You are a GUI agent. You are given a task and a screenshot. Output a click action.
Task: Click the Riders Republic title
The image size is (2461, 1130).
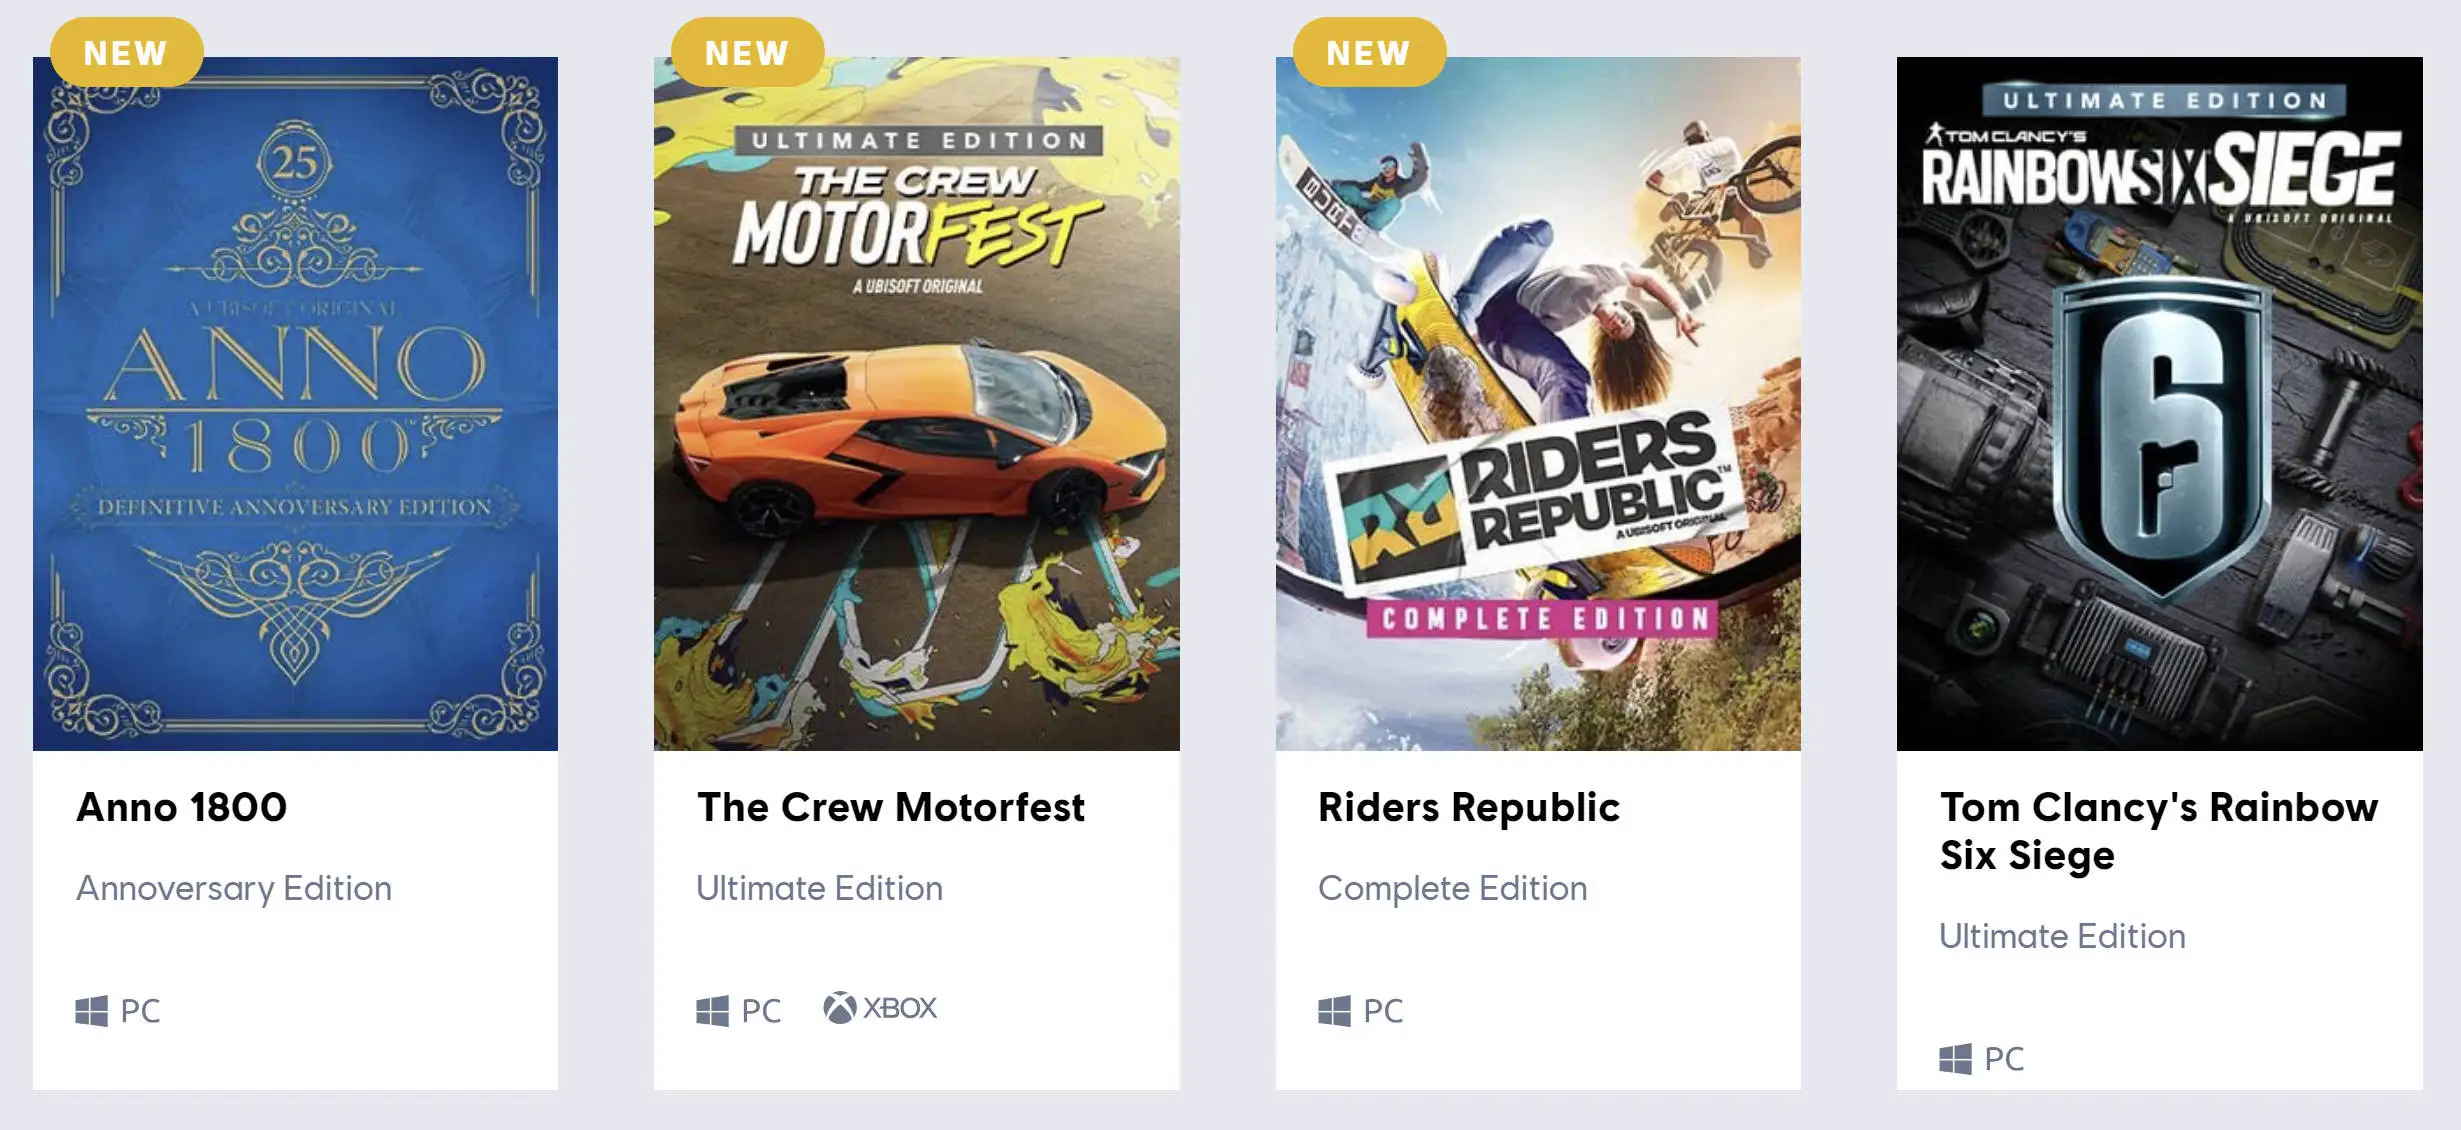point(1469,807)
